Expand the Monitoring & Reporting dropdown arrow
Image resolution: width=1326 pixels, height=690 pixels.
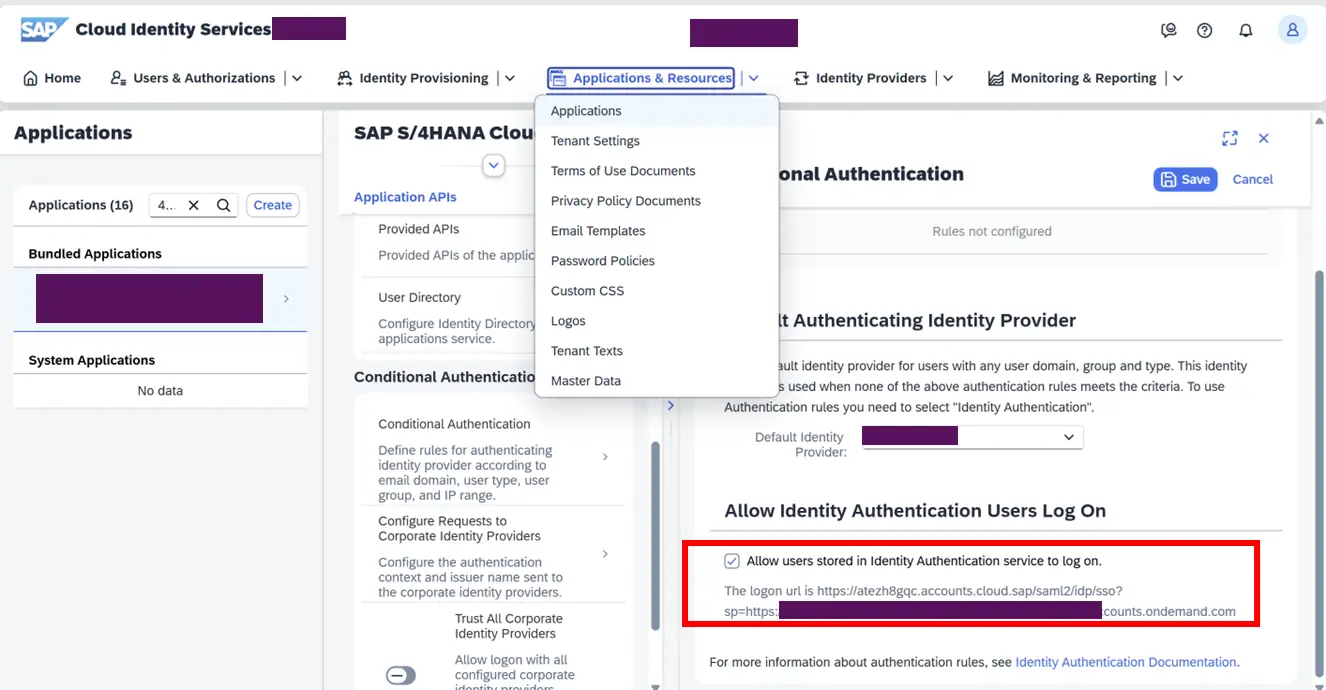(1178, 78)
